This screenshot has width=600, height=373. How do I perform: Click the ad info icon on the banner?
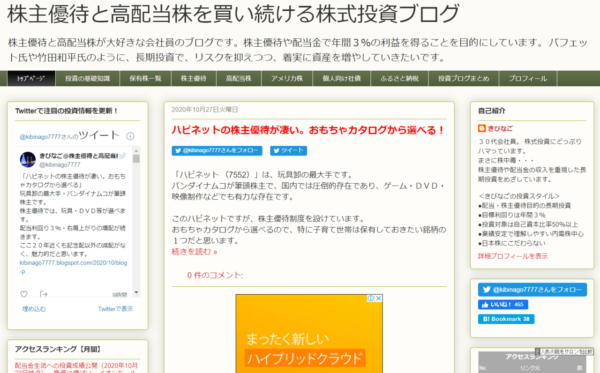[370, 298]
